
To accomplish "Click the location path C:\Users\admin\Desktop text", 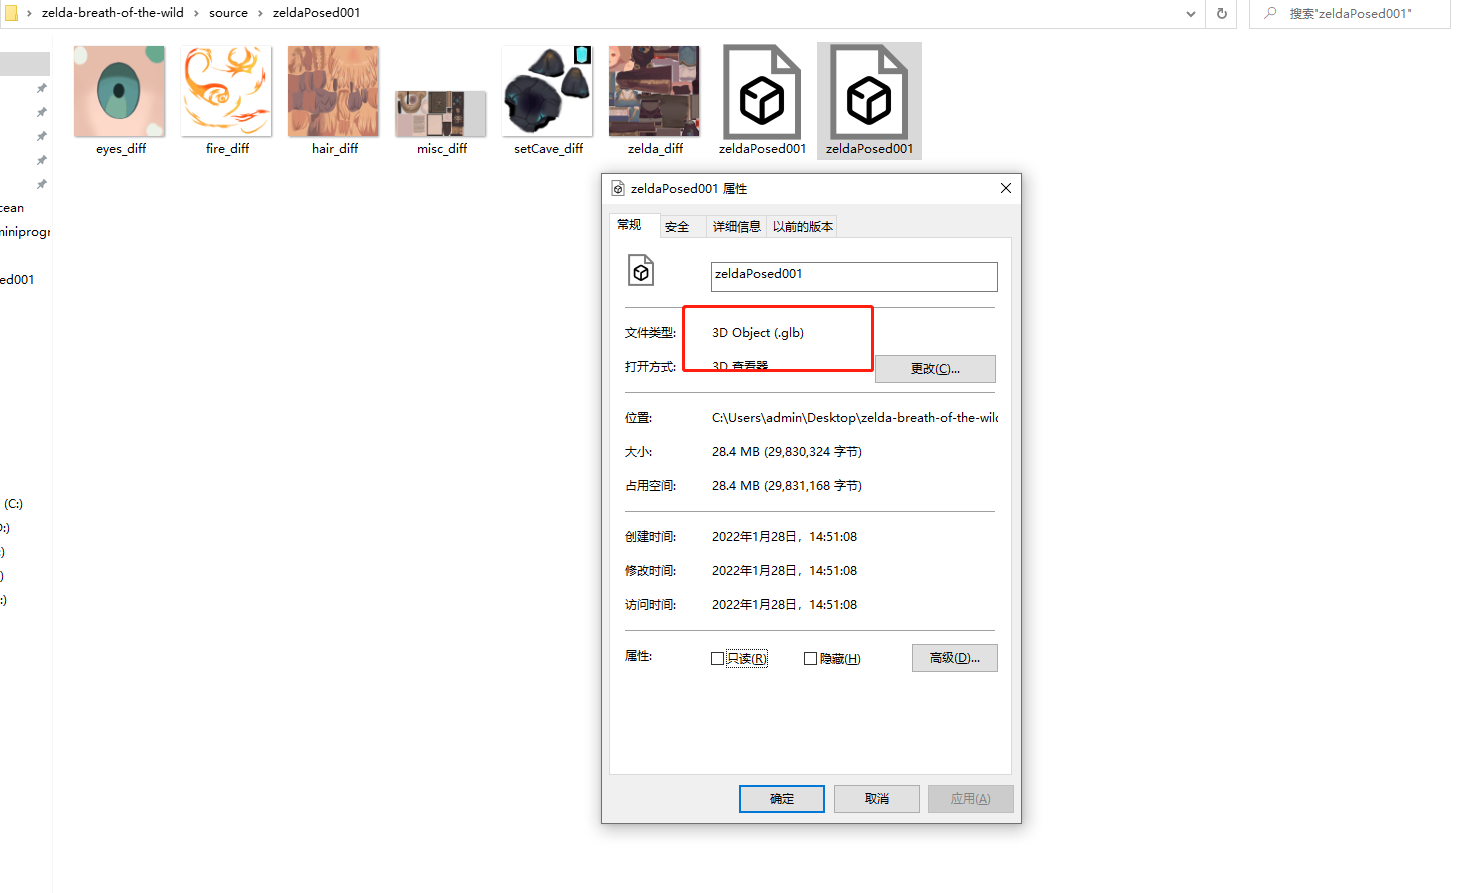I will (x=854, y=418).
